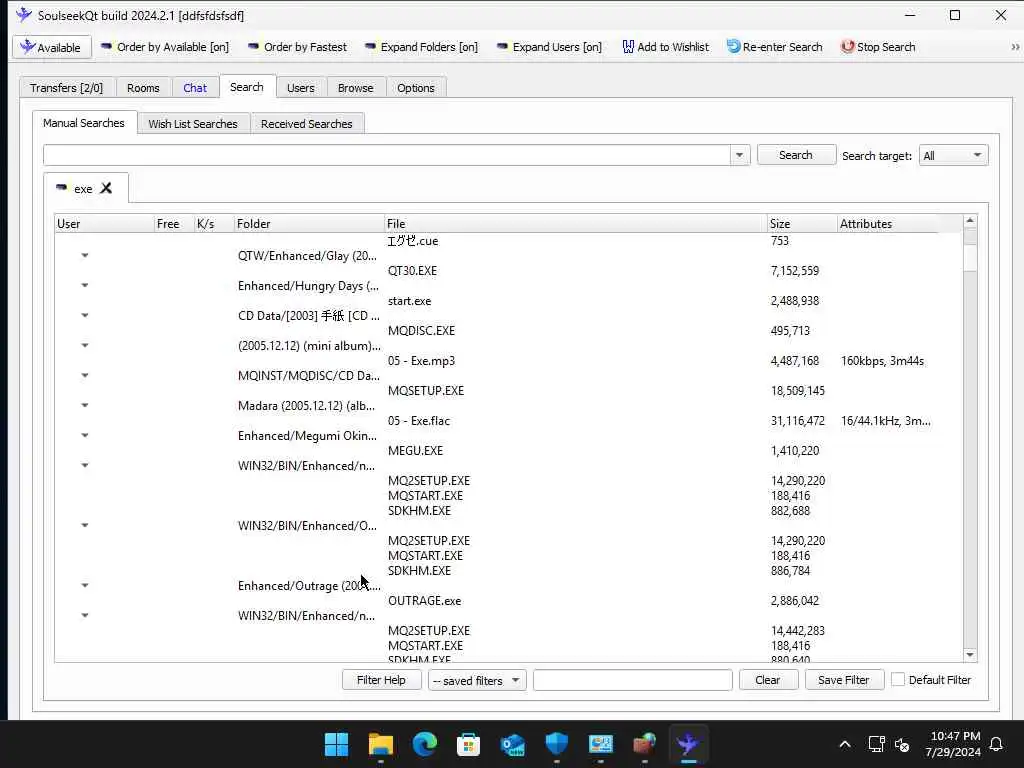Show hidden system tray icons
Screen dimensions: 1024x768
[844, 744]
